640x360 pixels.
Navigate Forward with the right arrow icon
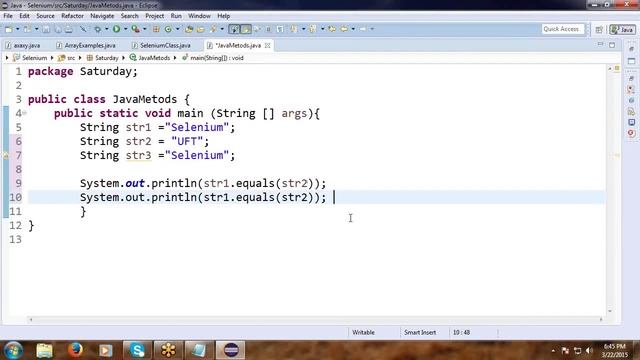362,29
